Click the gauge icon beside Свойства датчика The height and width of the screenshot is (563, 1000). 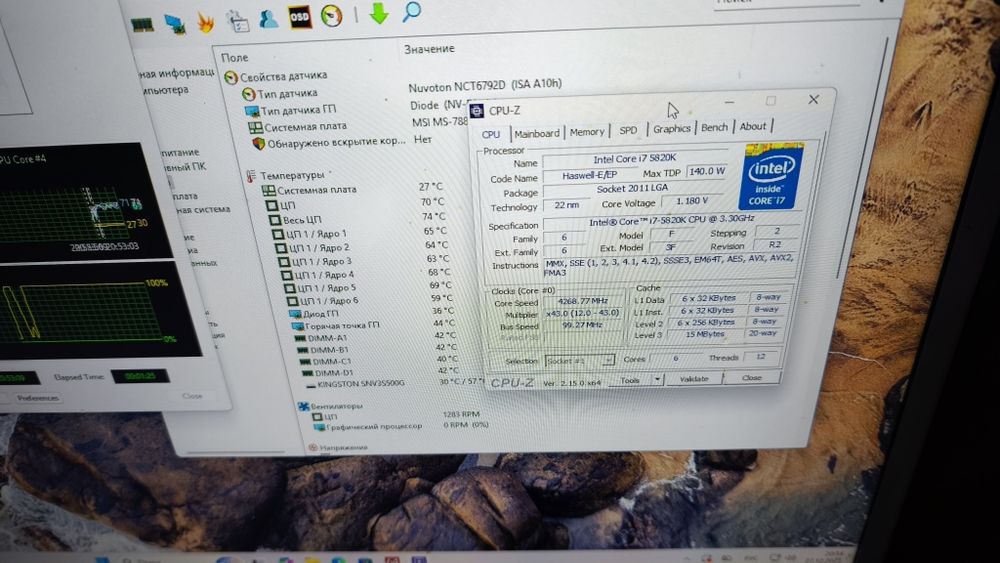click(231, 78)
